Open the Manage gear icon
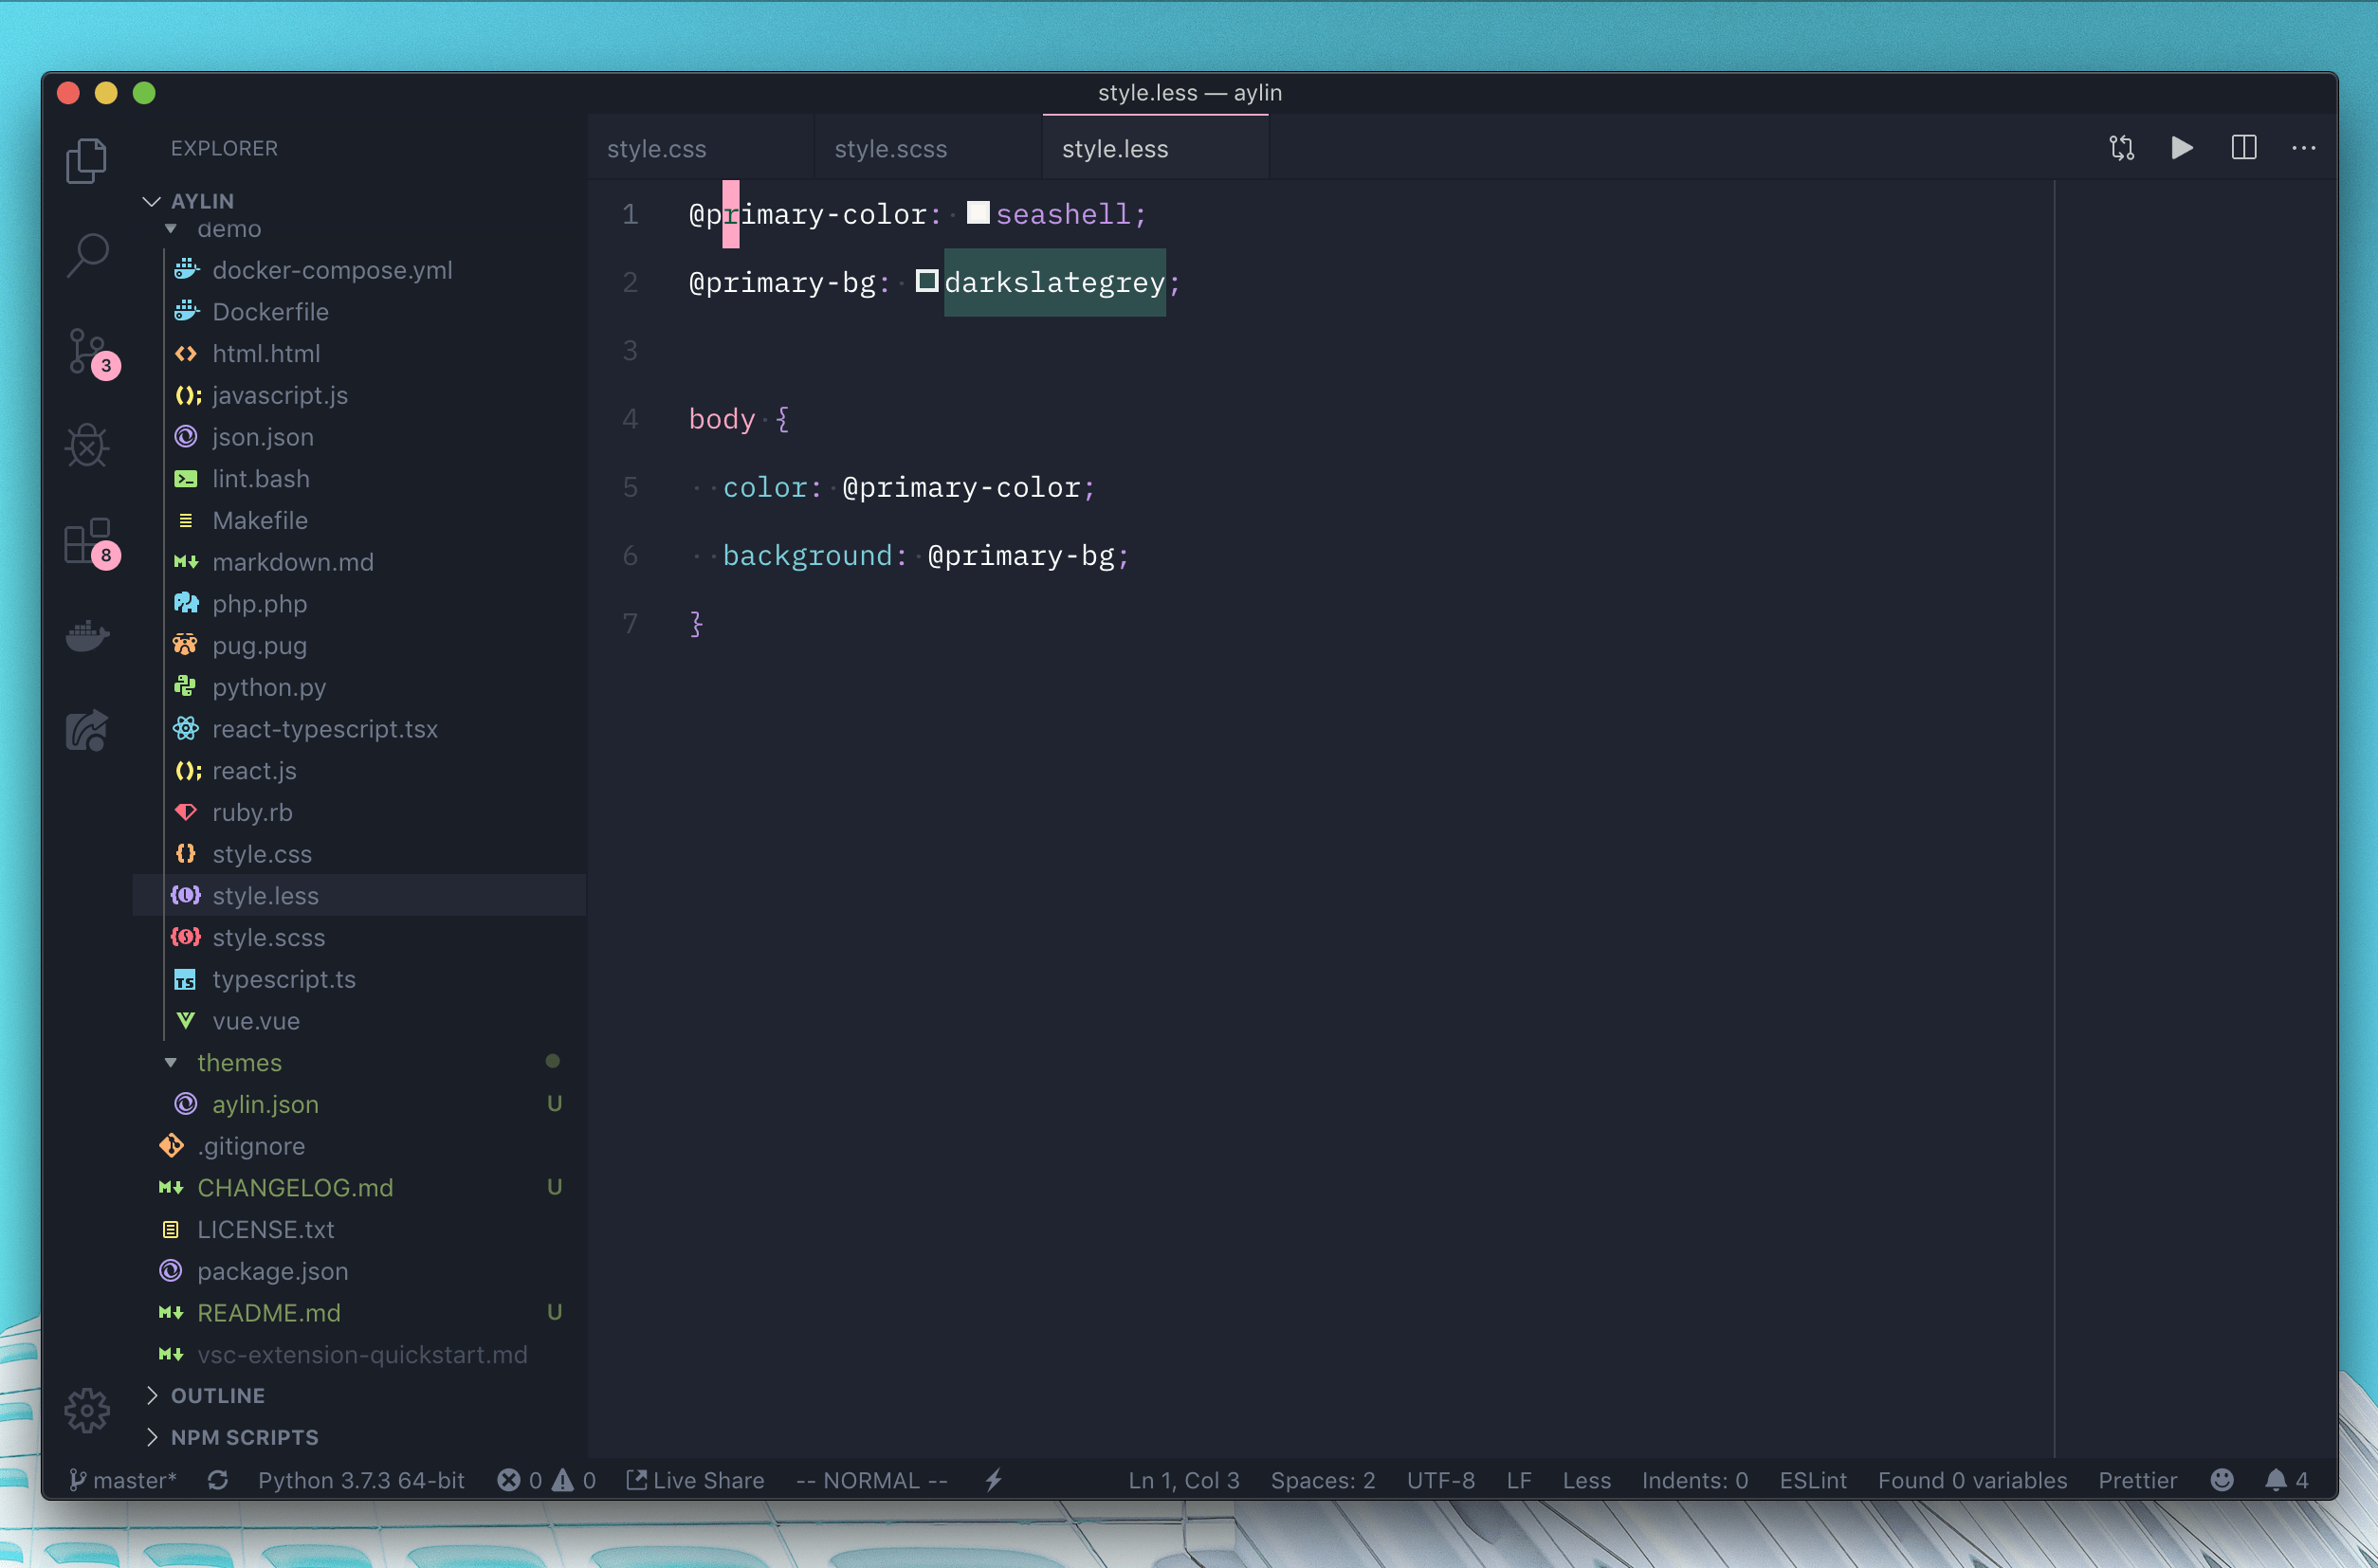Viewport: 2378px width, 1568px height. tap(88, 1410)
